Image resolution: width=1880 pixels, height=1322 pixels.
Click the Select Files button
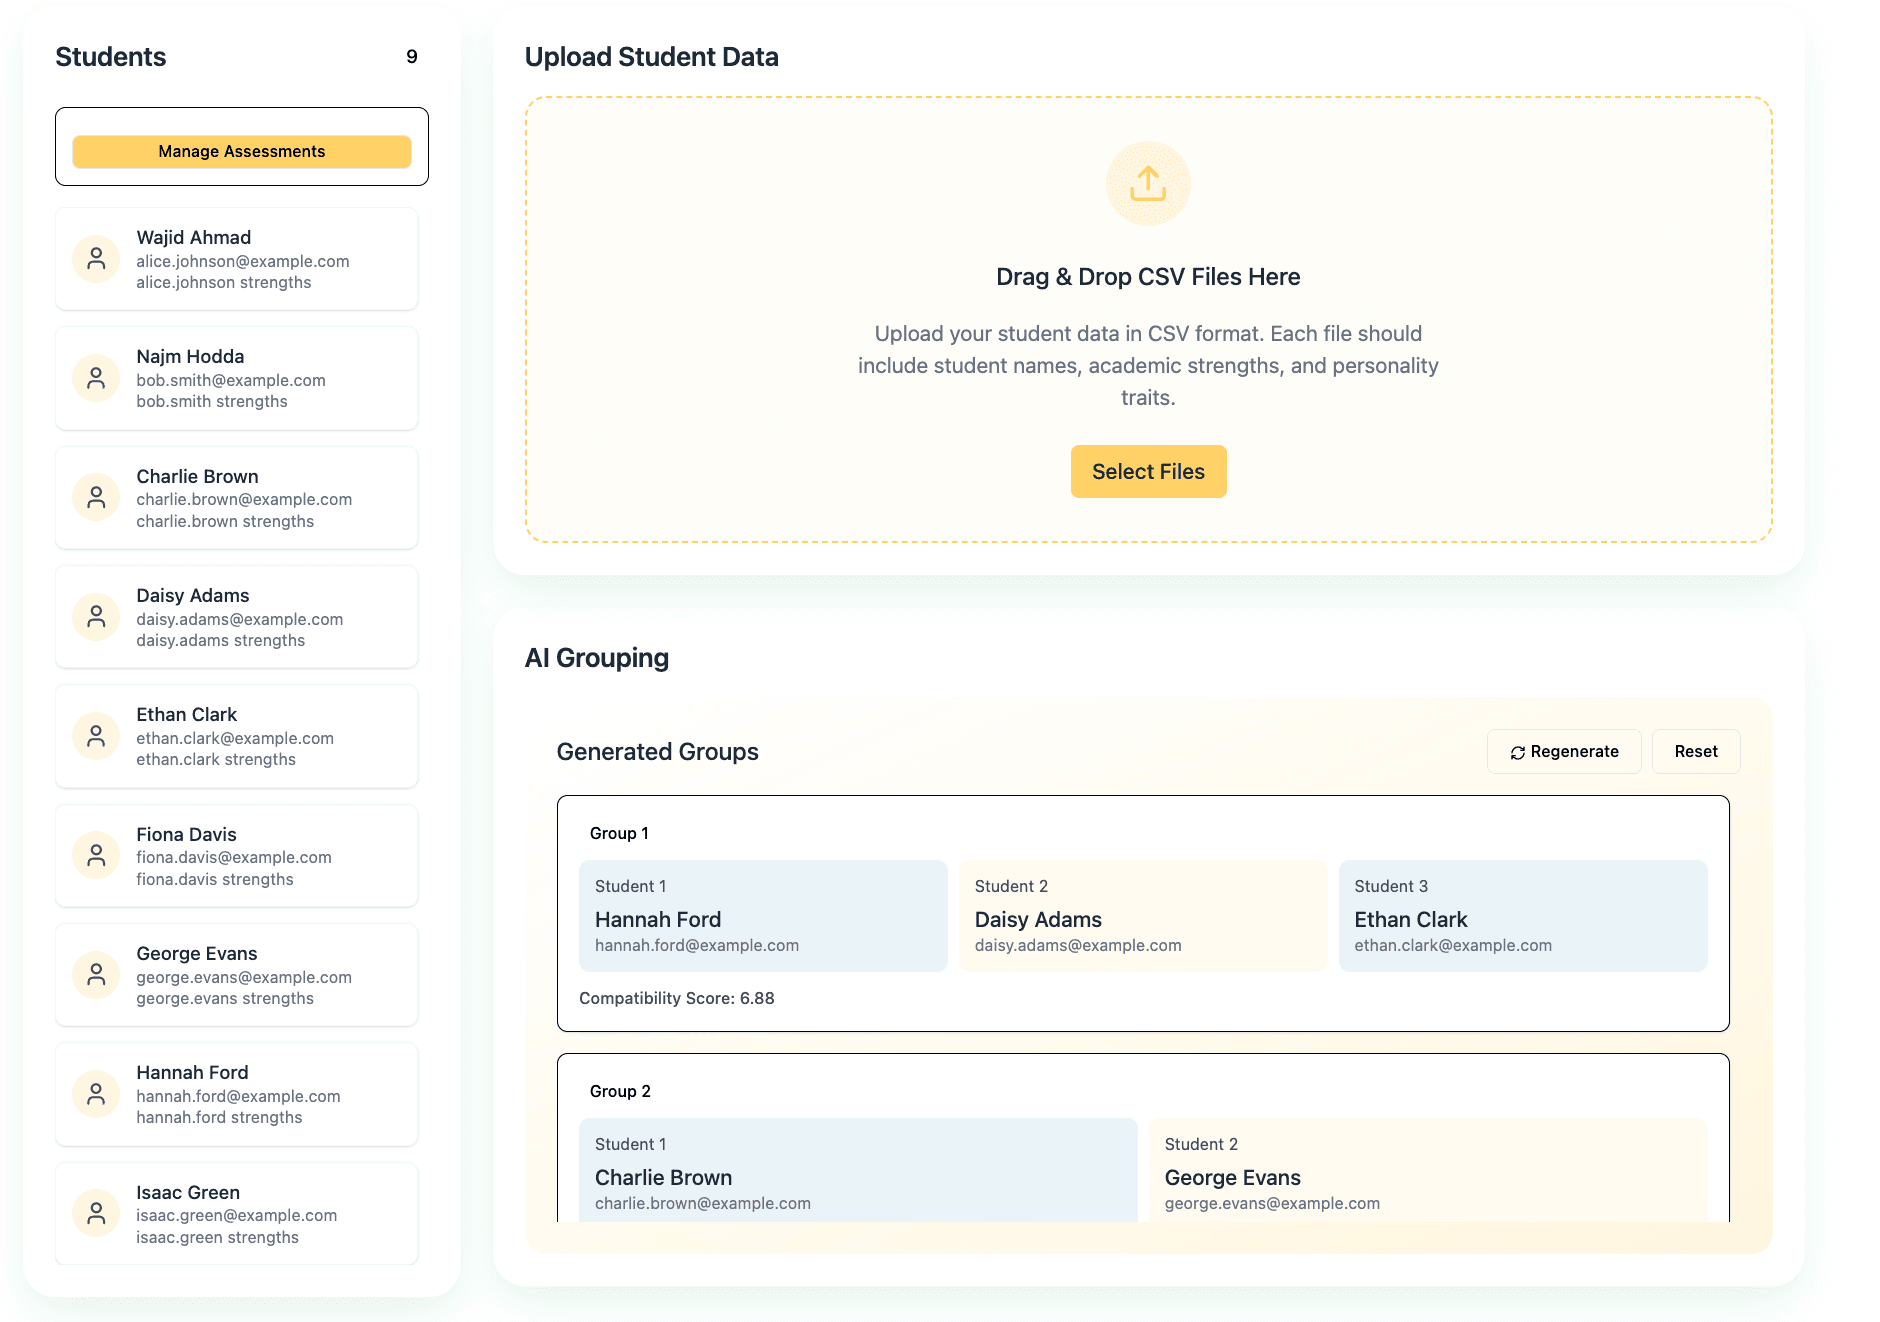click(1147, 471)
